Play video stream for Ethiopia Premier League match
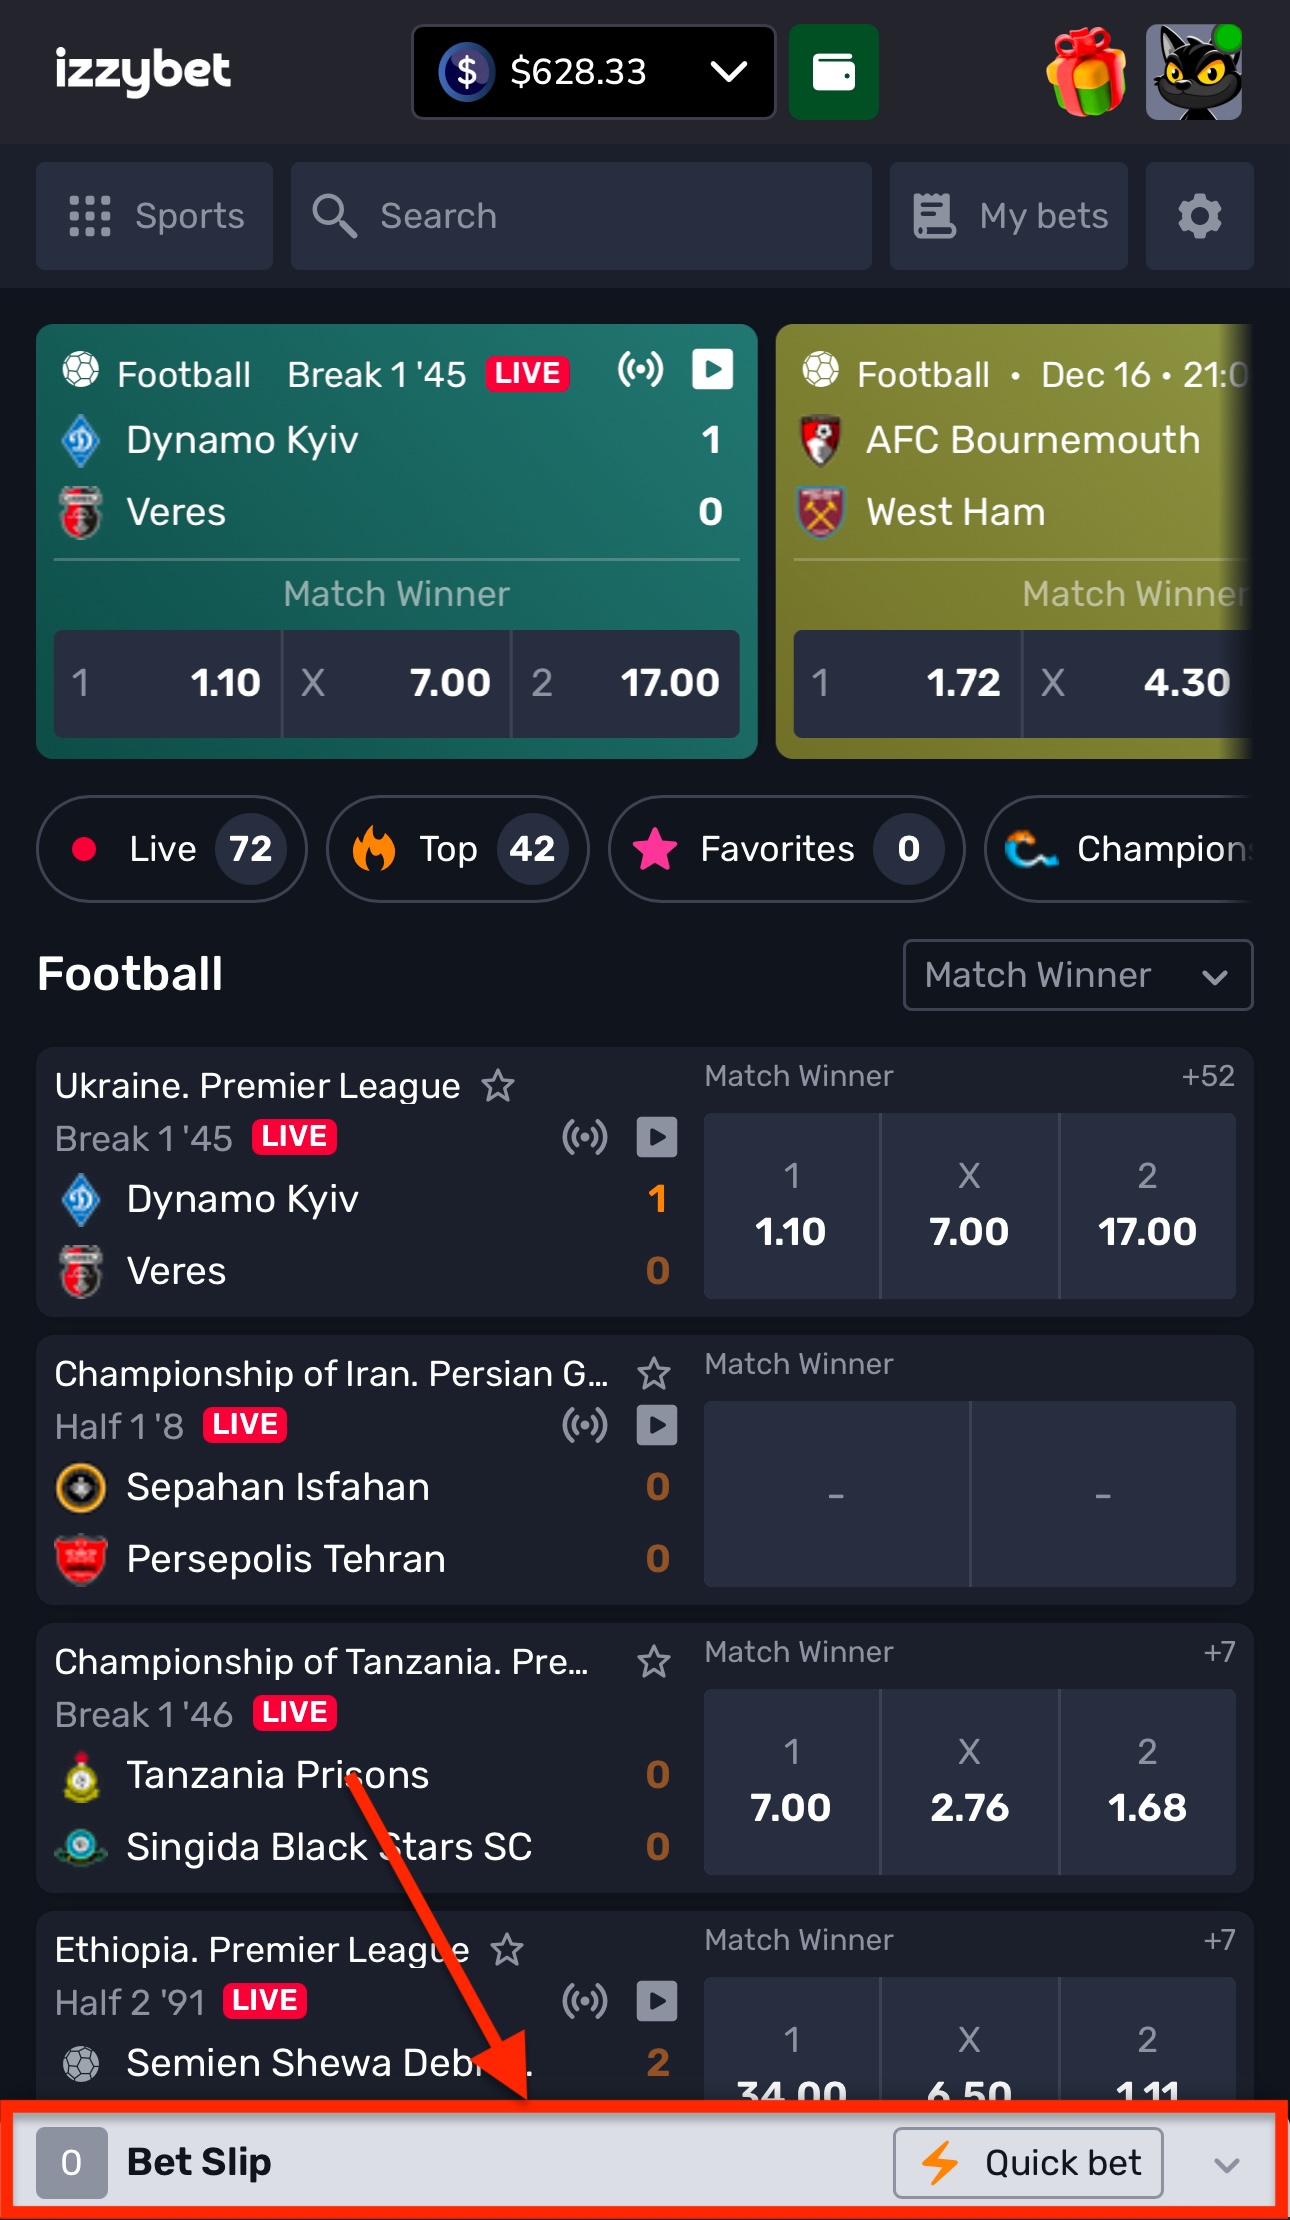 pyautogui.click(x=657, y=2001)
